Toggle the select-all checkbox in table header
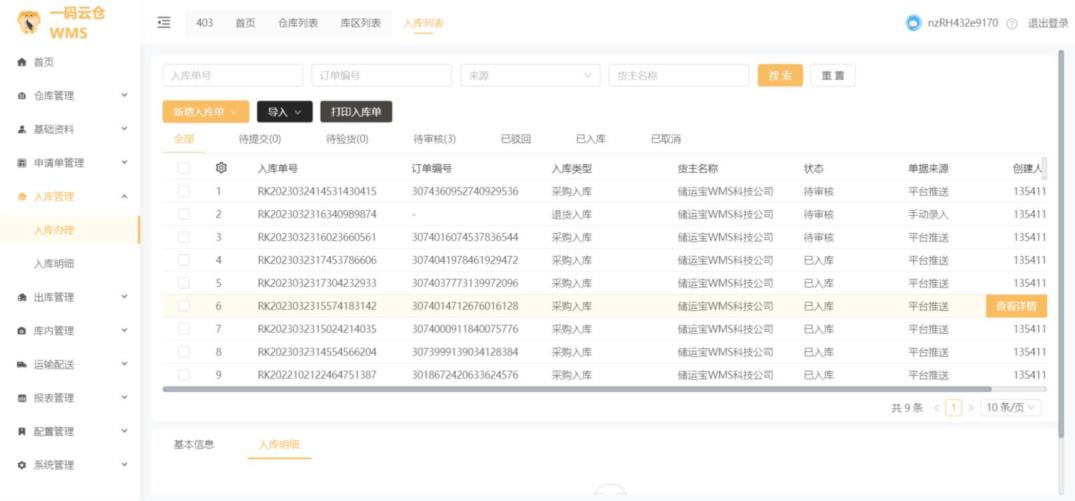The width and height of the screenshot is (1075, 501). tap(183, 168)
